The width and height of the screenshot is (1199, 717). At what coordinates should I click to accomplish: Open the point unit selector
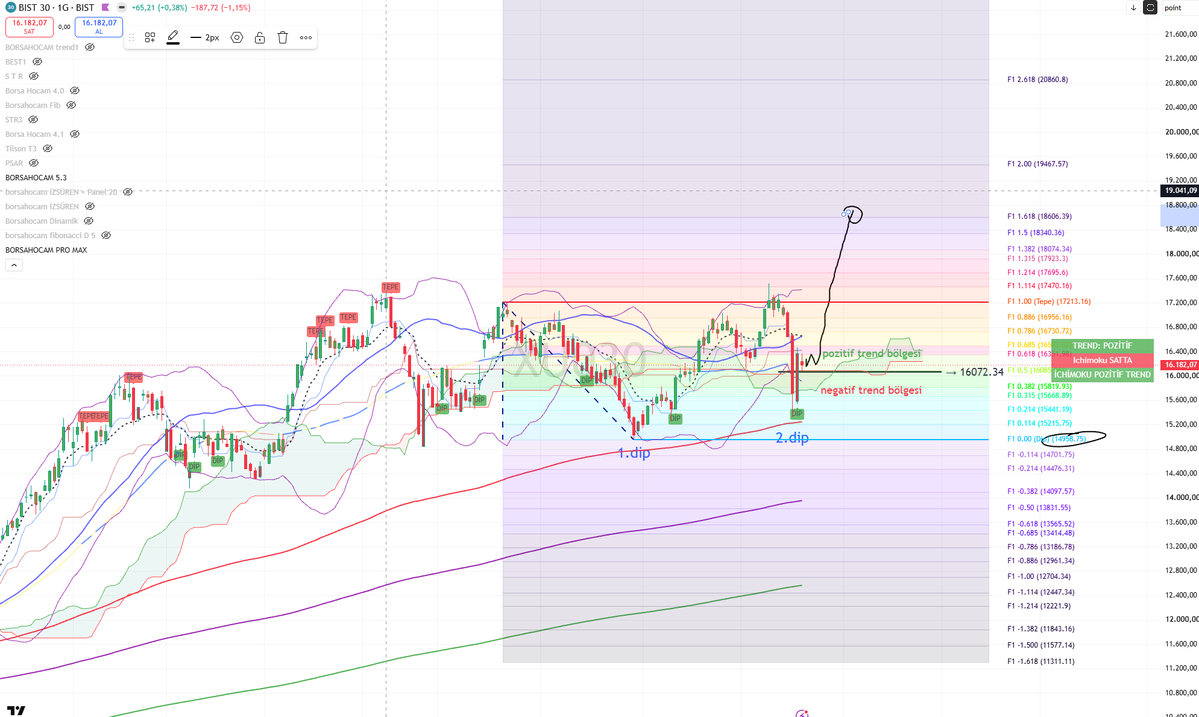pos(1173,8)
